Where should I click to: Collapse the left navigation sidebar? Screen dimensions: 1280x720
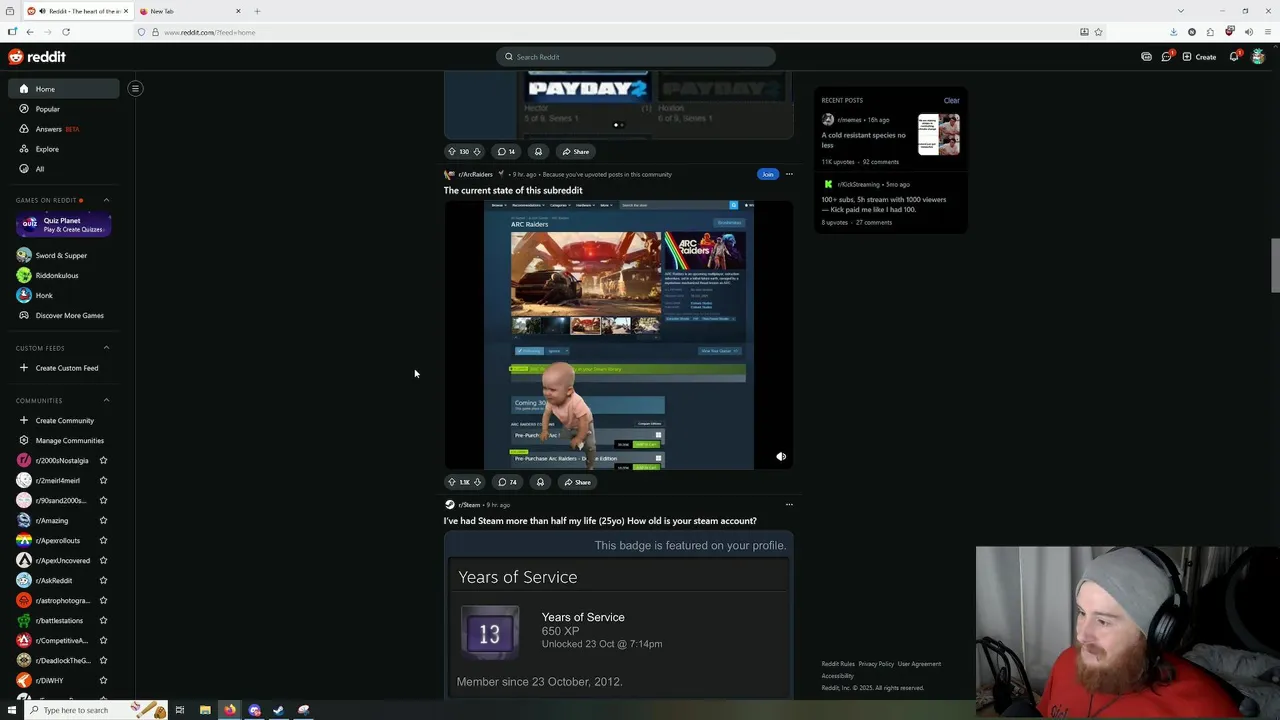pos(135,88)
